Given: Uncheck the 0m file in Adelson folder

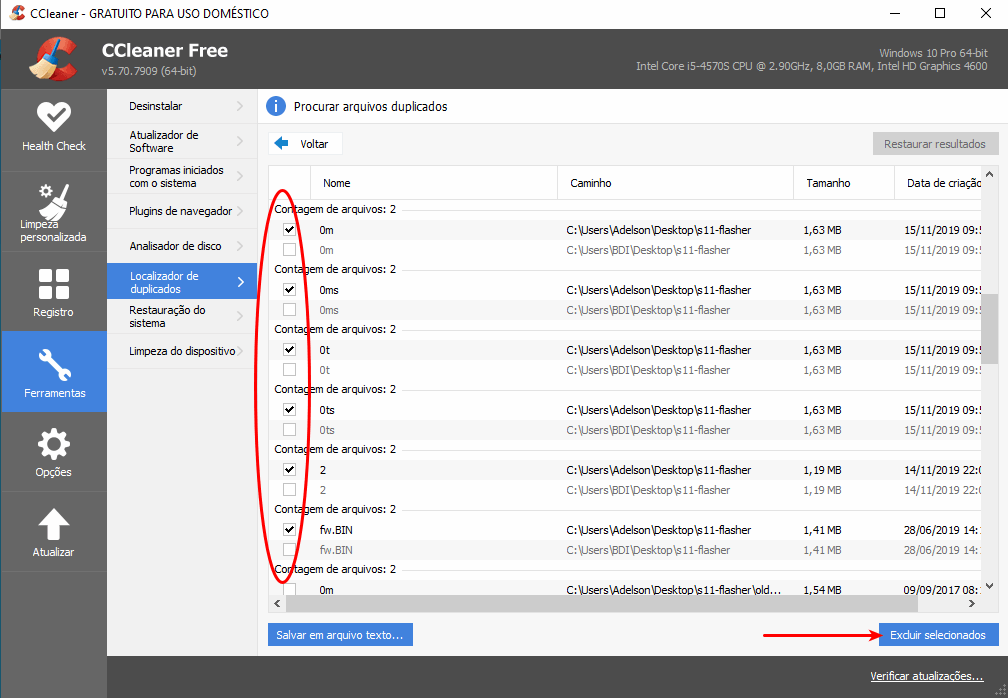Looking at the screenshot, I should pos(289,229).
